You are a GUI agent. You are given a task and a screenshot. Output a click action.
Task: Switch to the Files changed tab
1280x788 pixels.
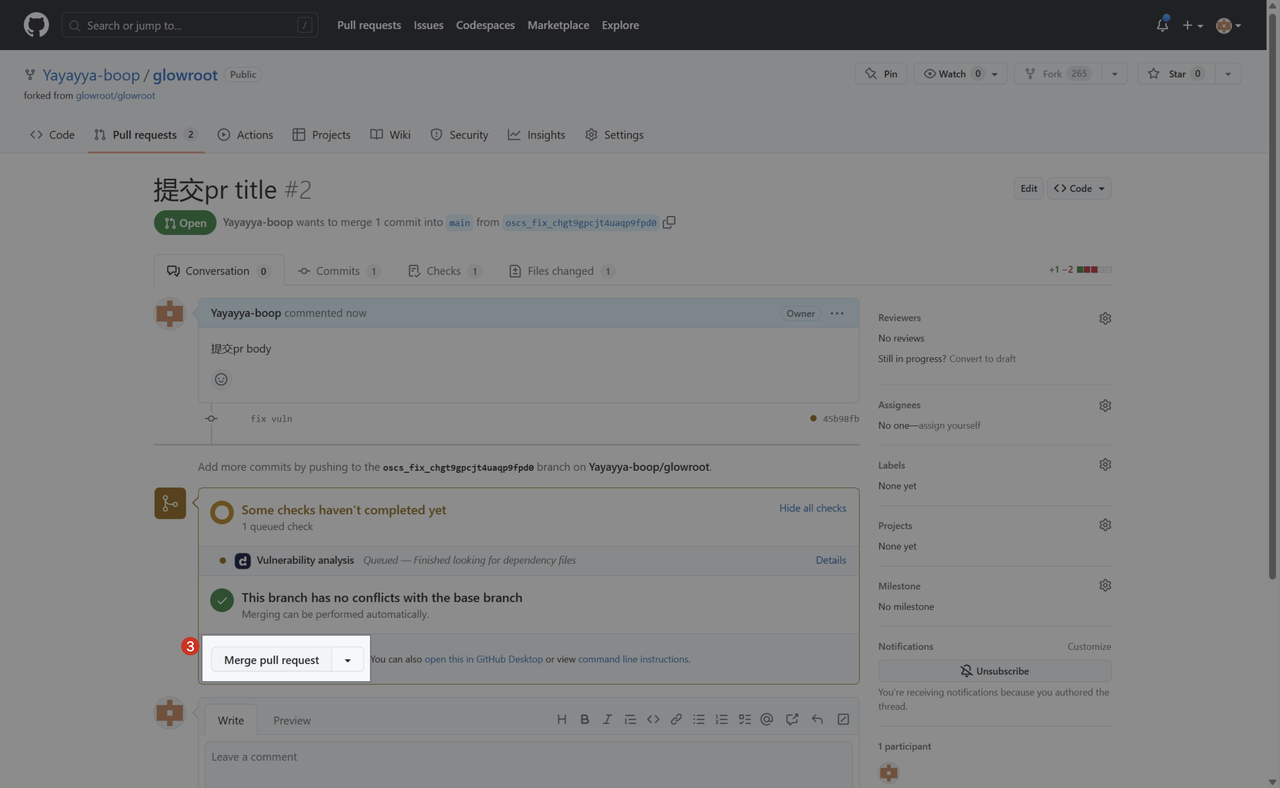pos(560,271)
